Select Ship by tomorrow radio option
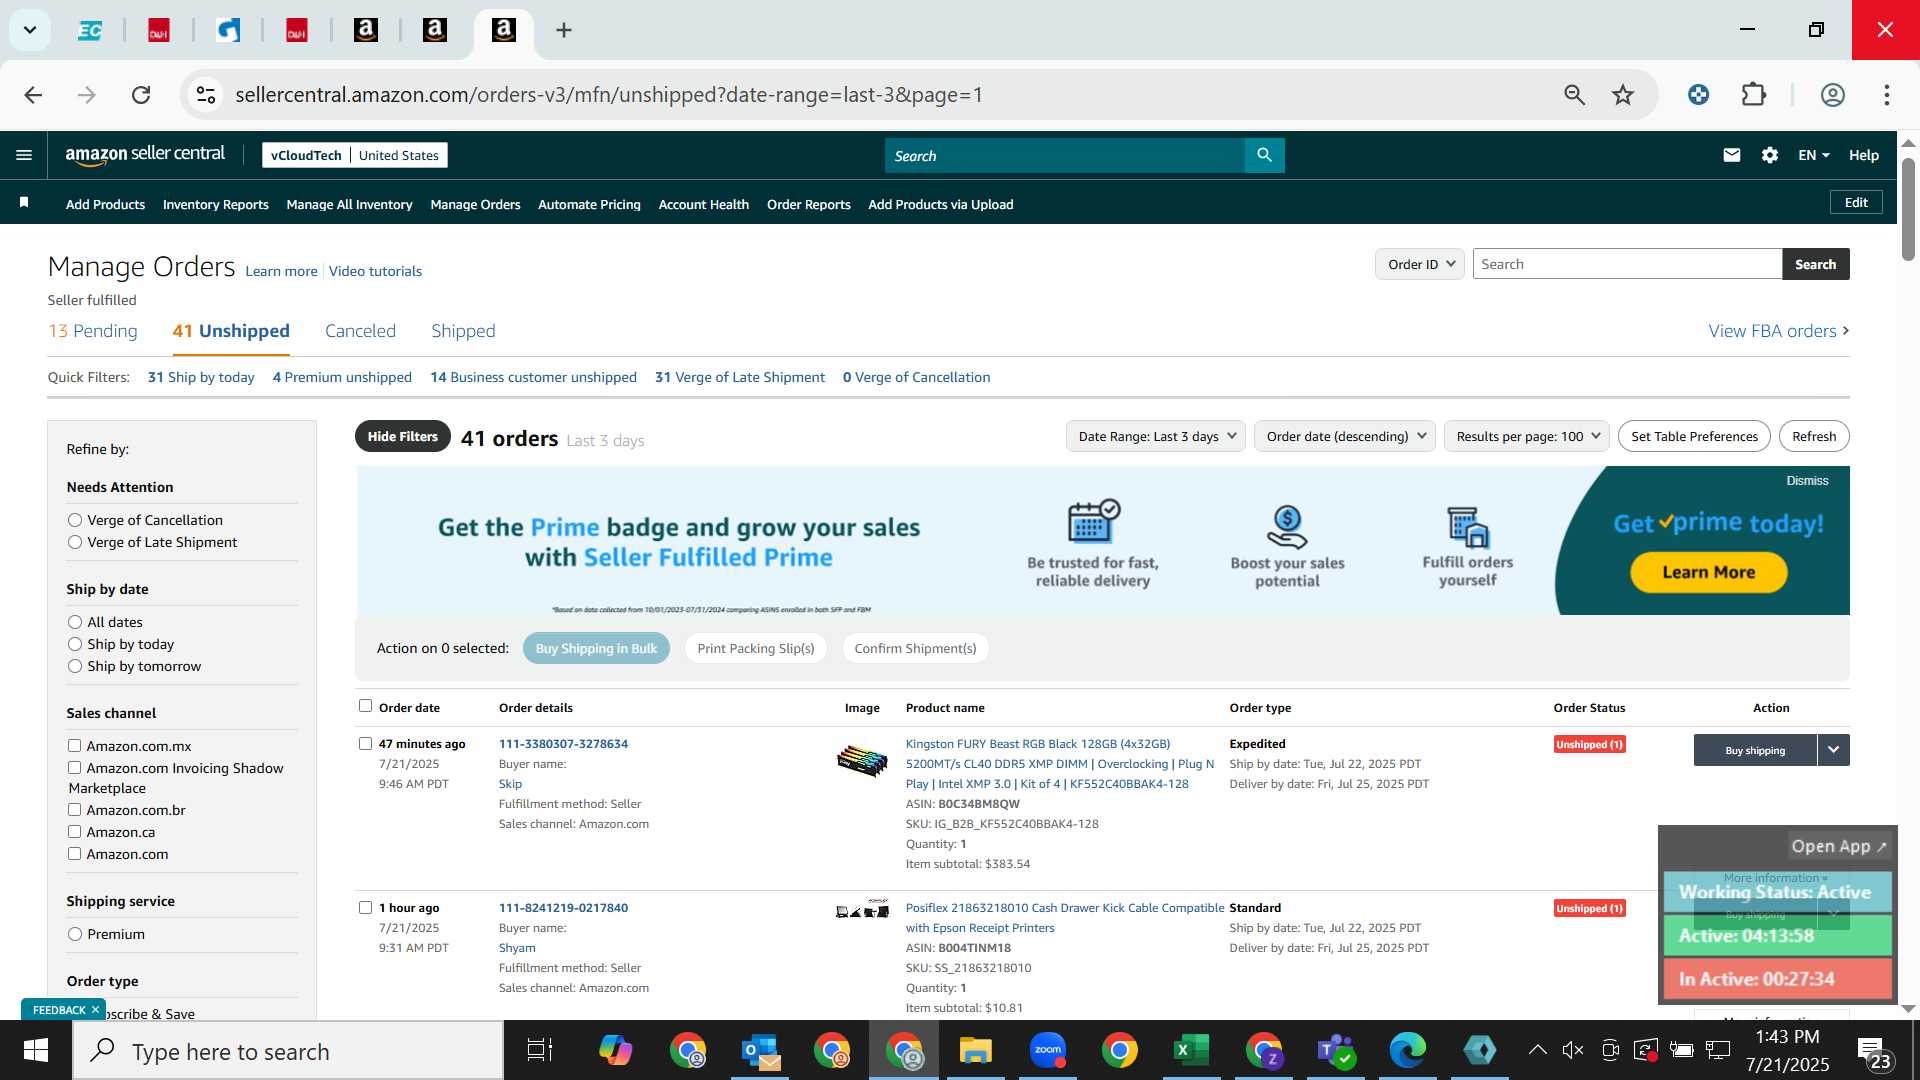This screenshot has width=1920, height=1080. tap(75, 666)
